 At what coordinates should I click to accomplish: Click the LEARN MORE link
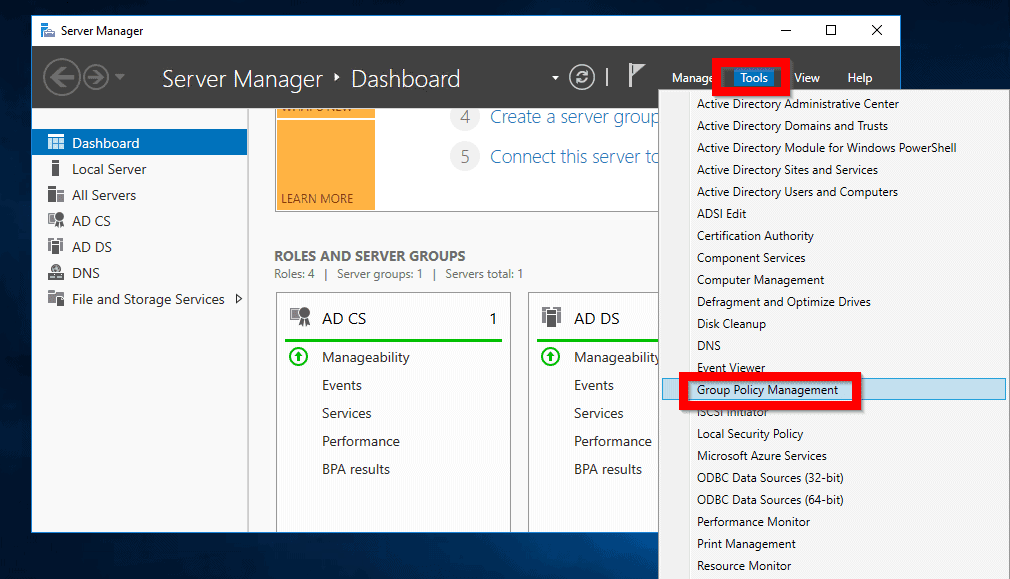(x=317, y=198)
